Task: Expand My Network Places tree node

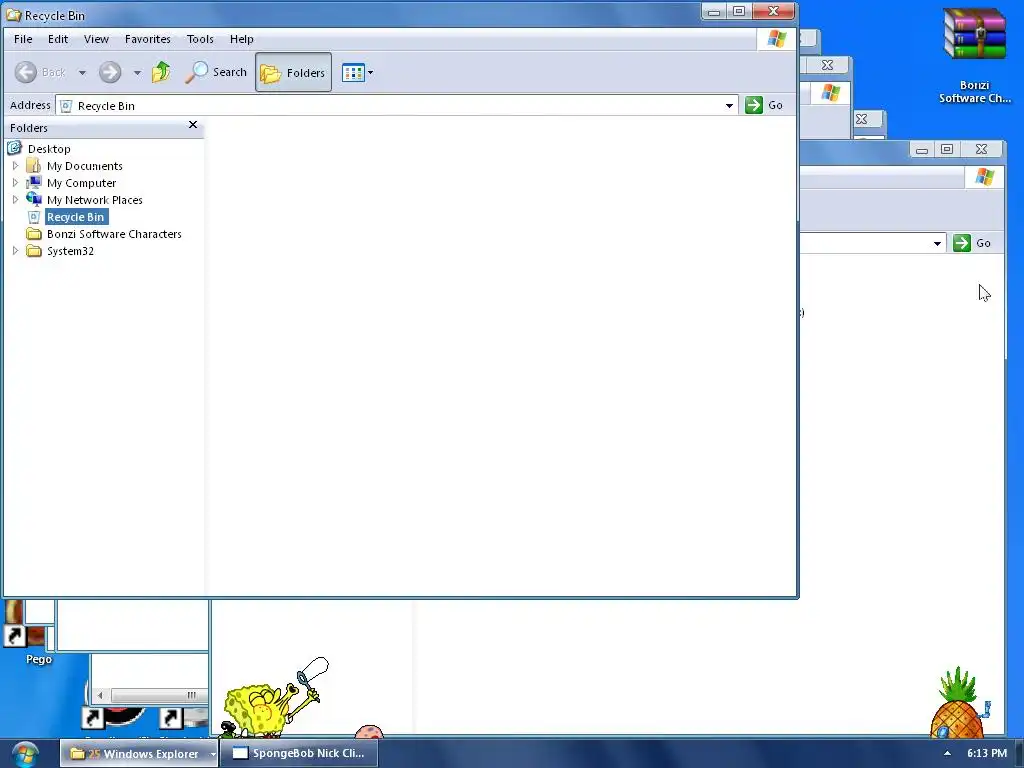Action: tap(16, 200)
